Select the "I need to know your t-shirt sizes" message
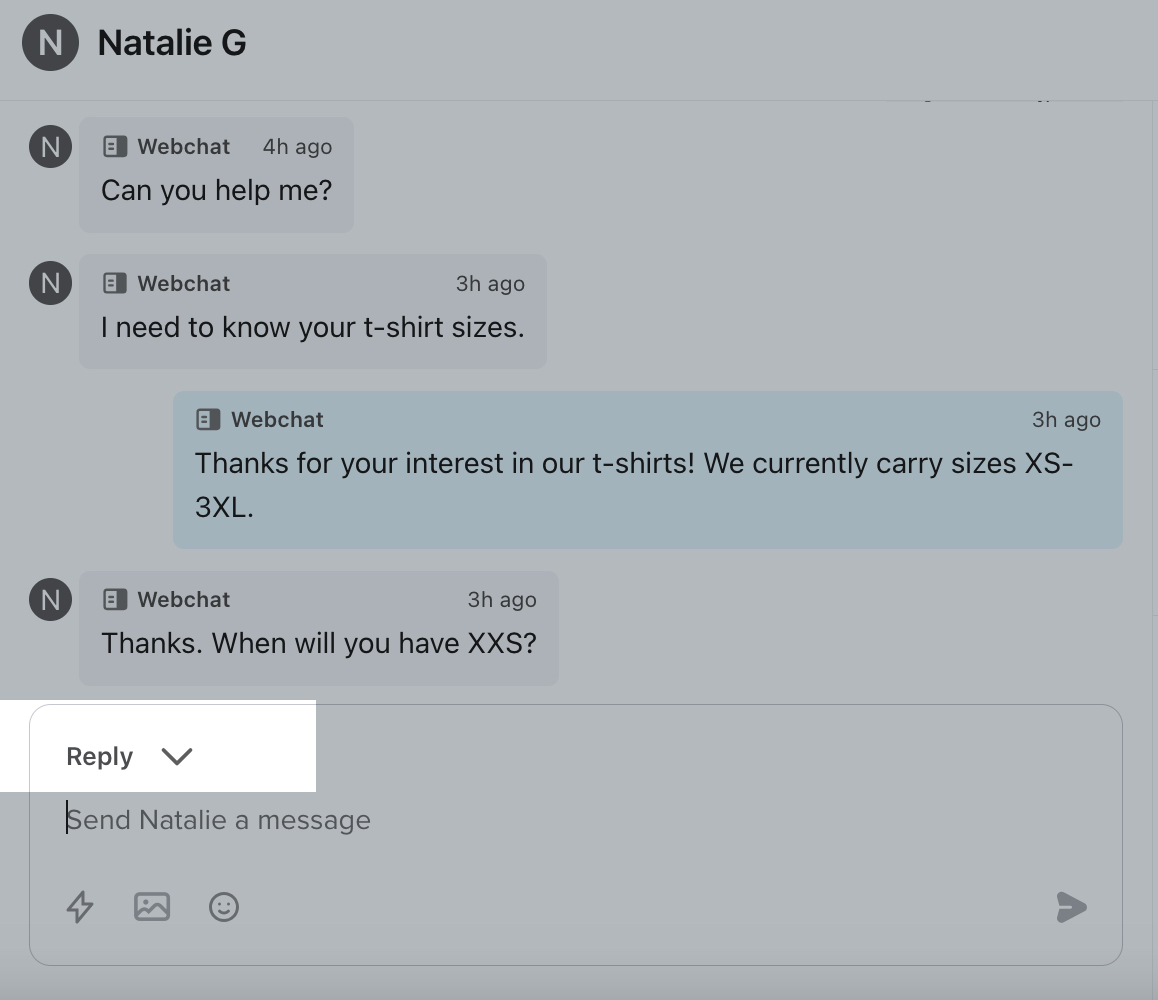1158x1000 pixels. 312,327
